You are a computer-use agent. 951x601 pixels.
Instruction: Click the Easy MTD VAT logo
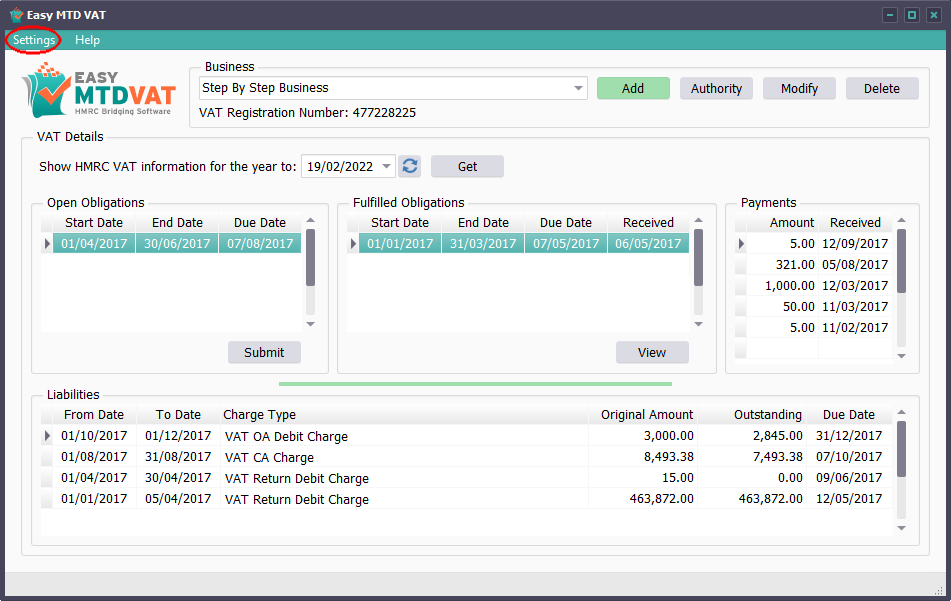tap(99, 90)
